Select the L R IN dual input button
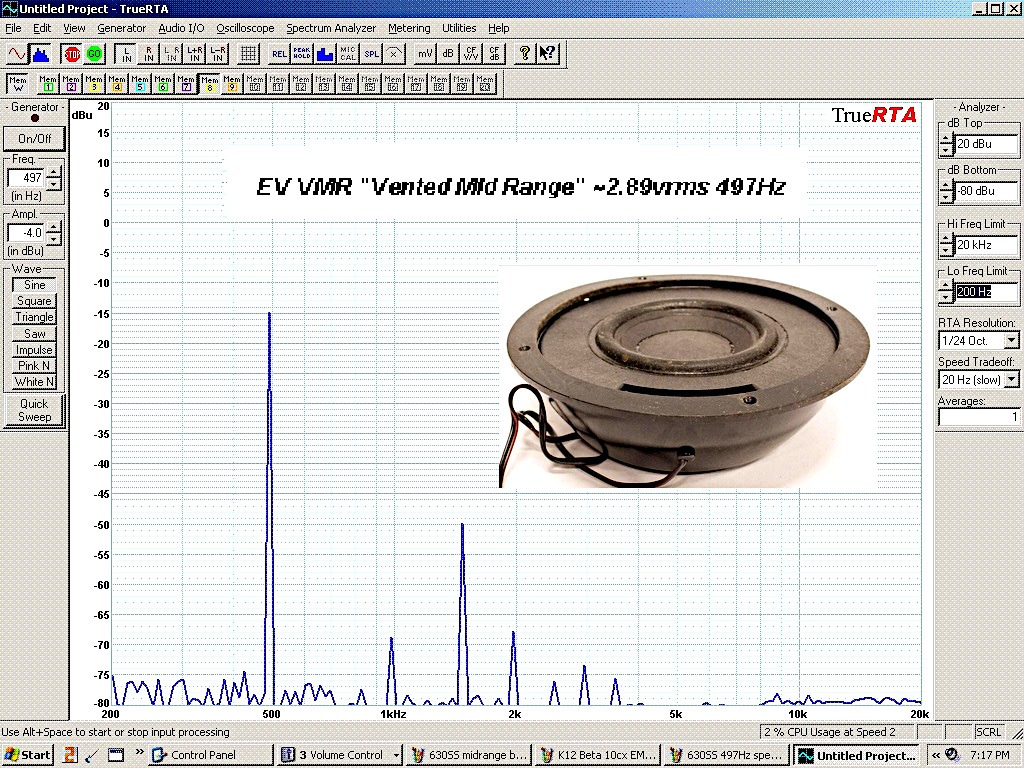 171,54
